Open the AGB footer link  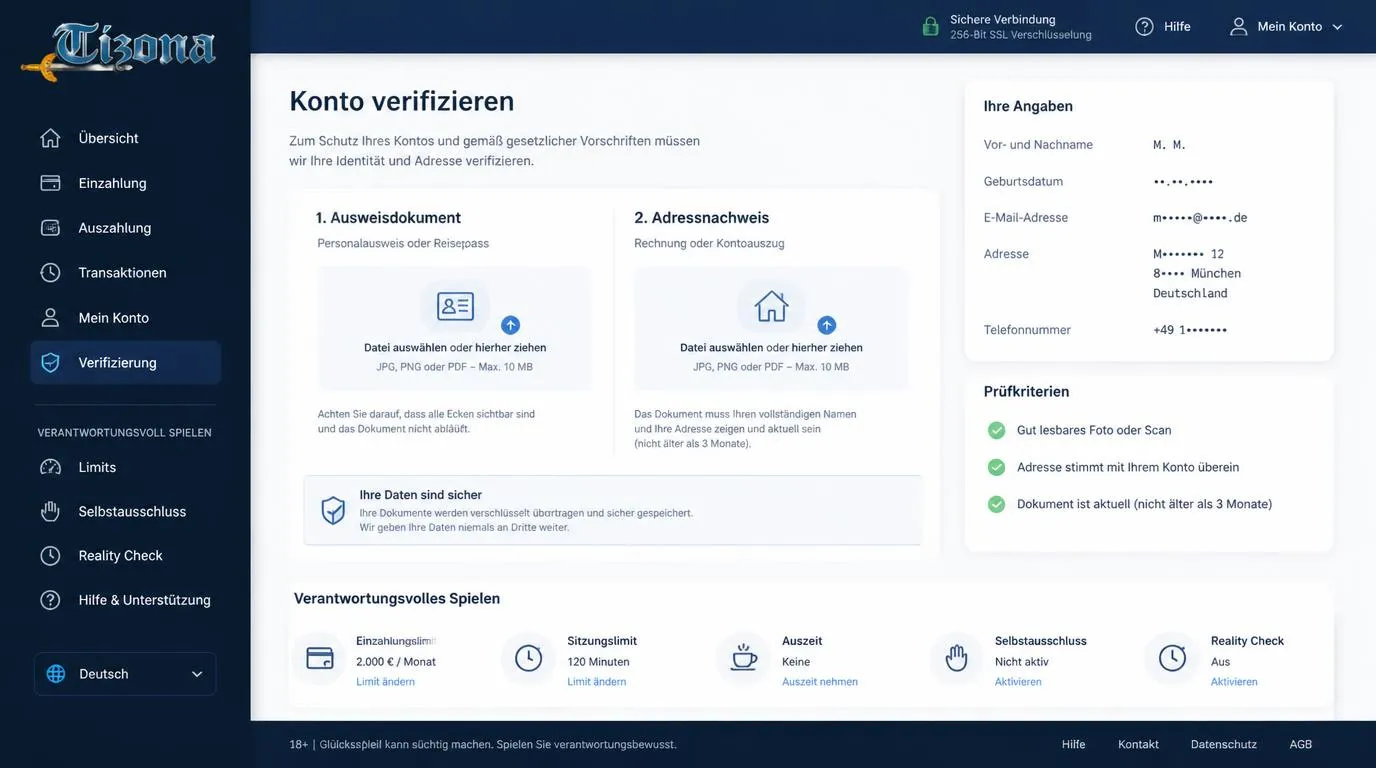click(x=1300, y=744)
